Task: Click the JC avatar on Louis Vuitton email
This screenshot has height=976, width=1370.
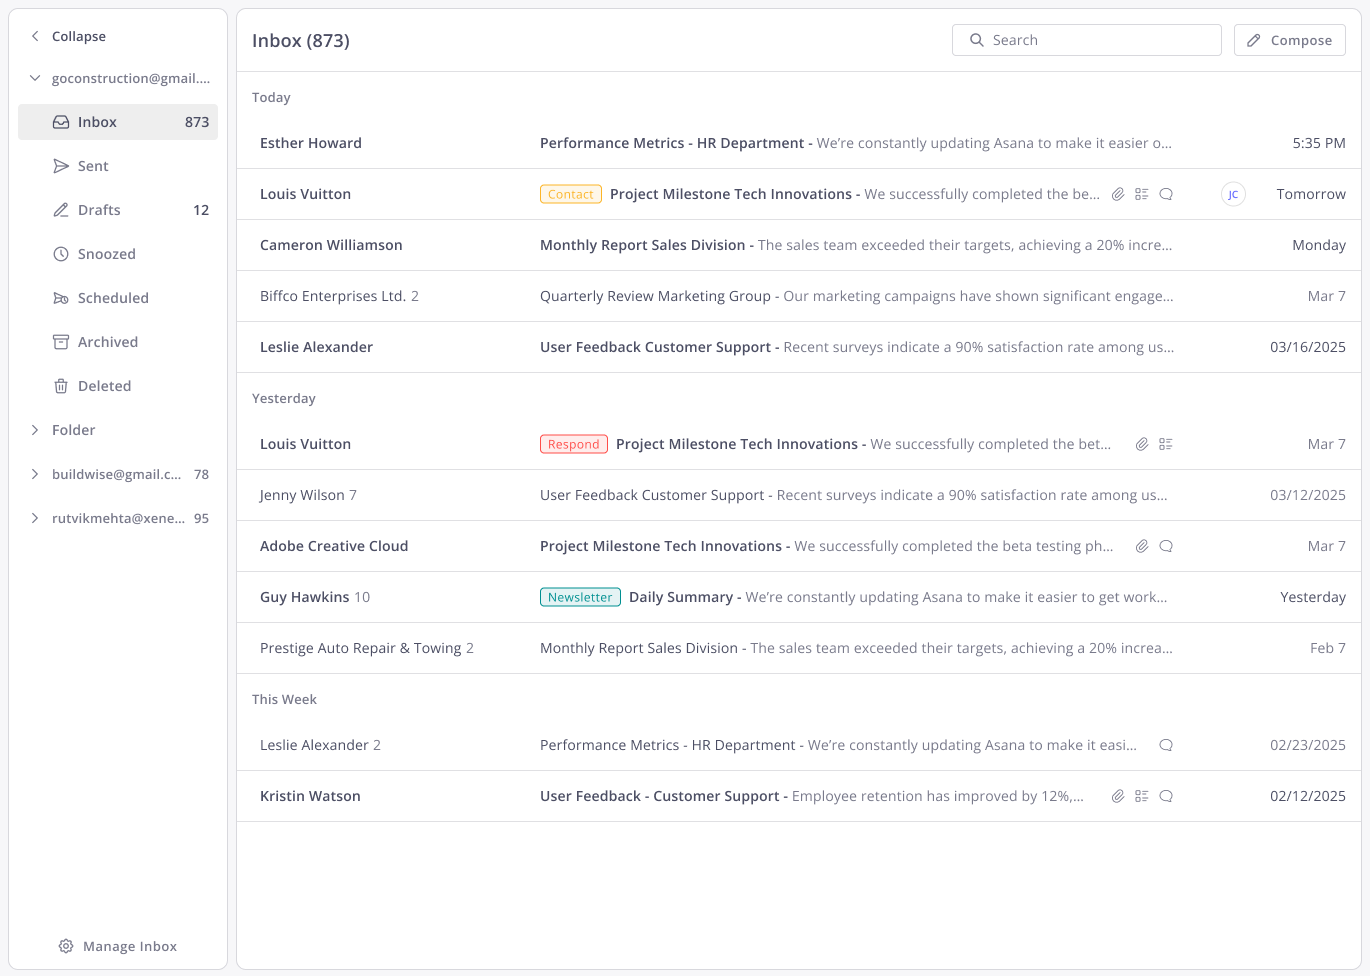Action: click(x=1233, y=194)
